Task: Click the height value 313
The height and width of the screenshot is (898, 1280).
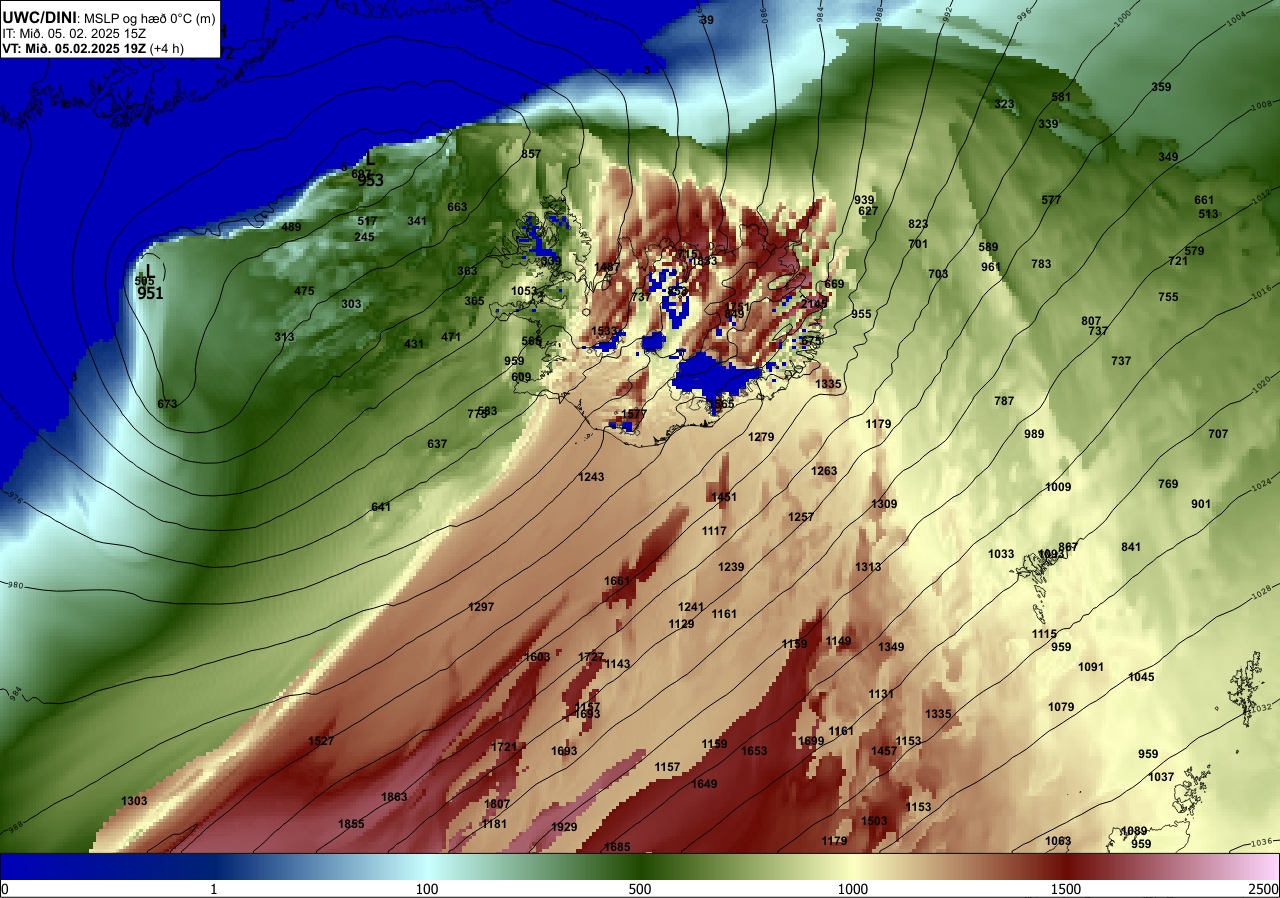Action: pos(284,337)
